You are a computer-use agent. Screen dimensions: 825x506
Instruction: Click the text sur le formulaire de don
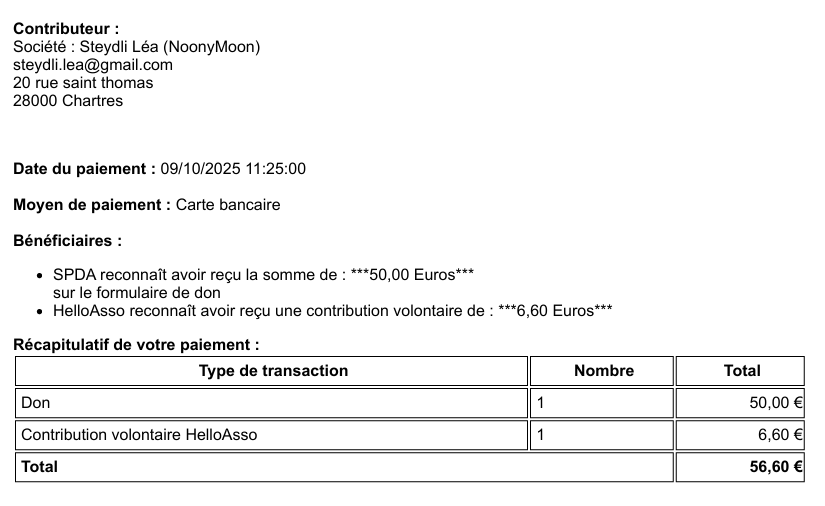137,293
